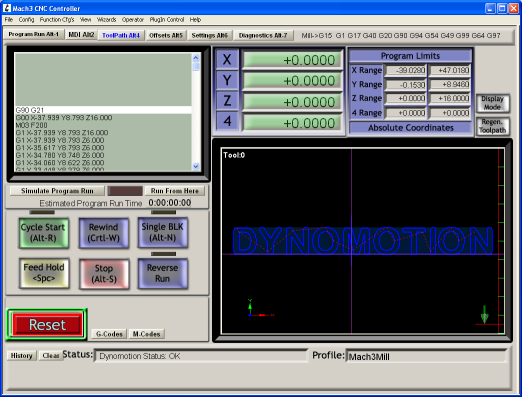This screenshot has width=522, height=397.
Task: Open the PlugIn Control menu
Action: [x=167, y=20]
